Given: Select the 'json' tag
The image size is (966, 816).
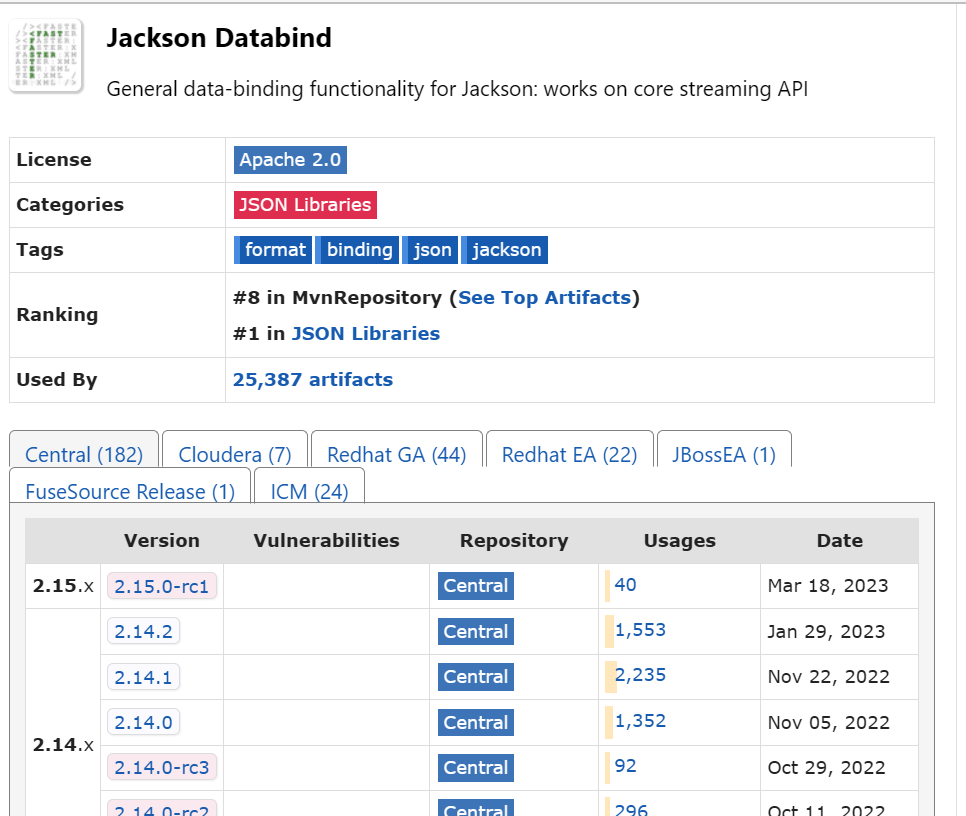Looking at the screenshot, I should point(430,250).
